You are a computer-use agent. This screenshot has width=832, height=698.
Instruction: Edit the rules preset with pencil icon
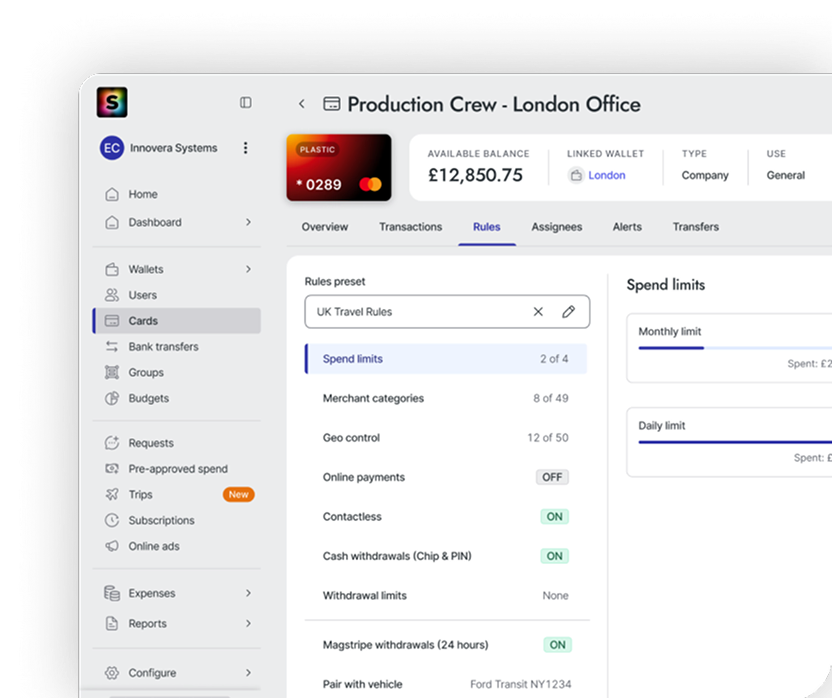[x=568, y=312]
